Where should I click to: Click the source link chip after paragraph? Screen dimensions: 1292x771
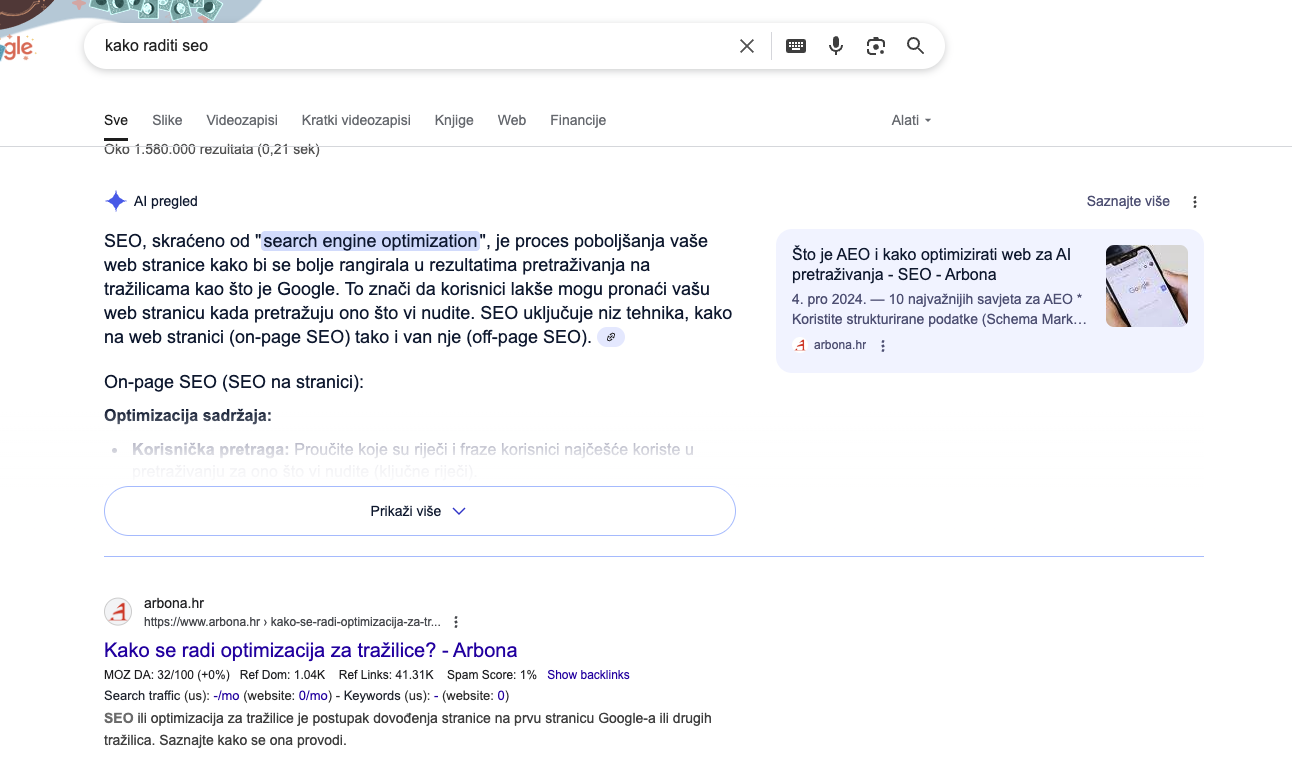click(x=611, y=337)
